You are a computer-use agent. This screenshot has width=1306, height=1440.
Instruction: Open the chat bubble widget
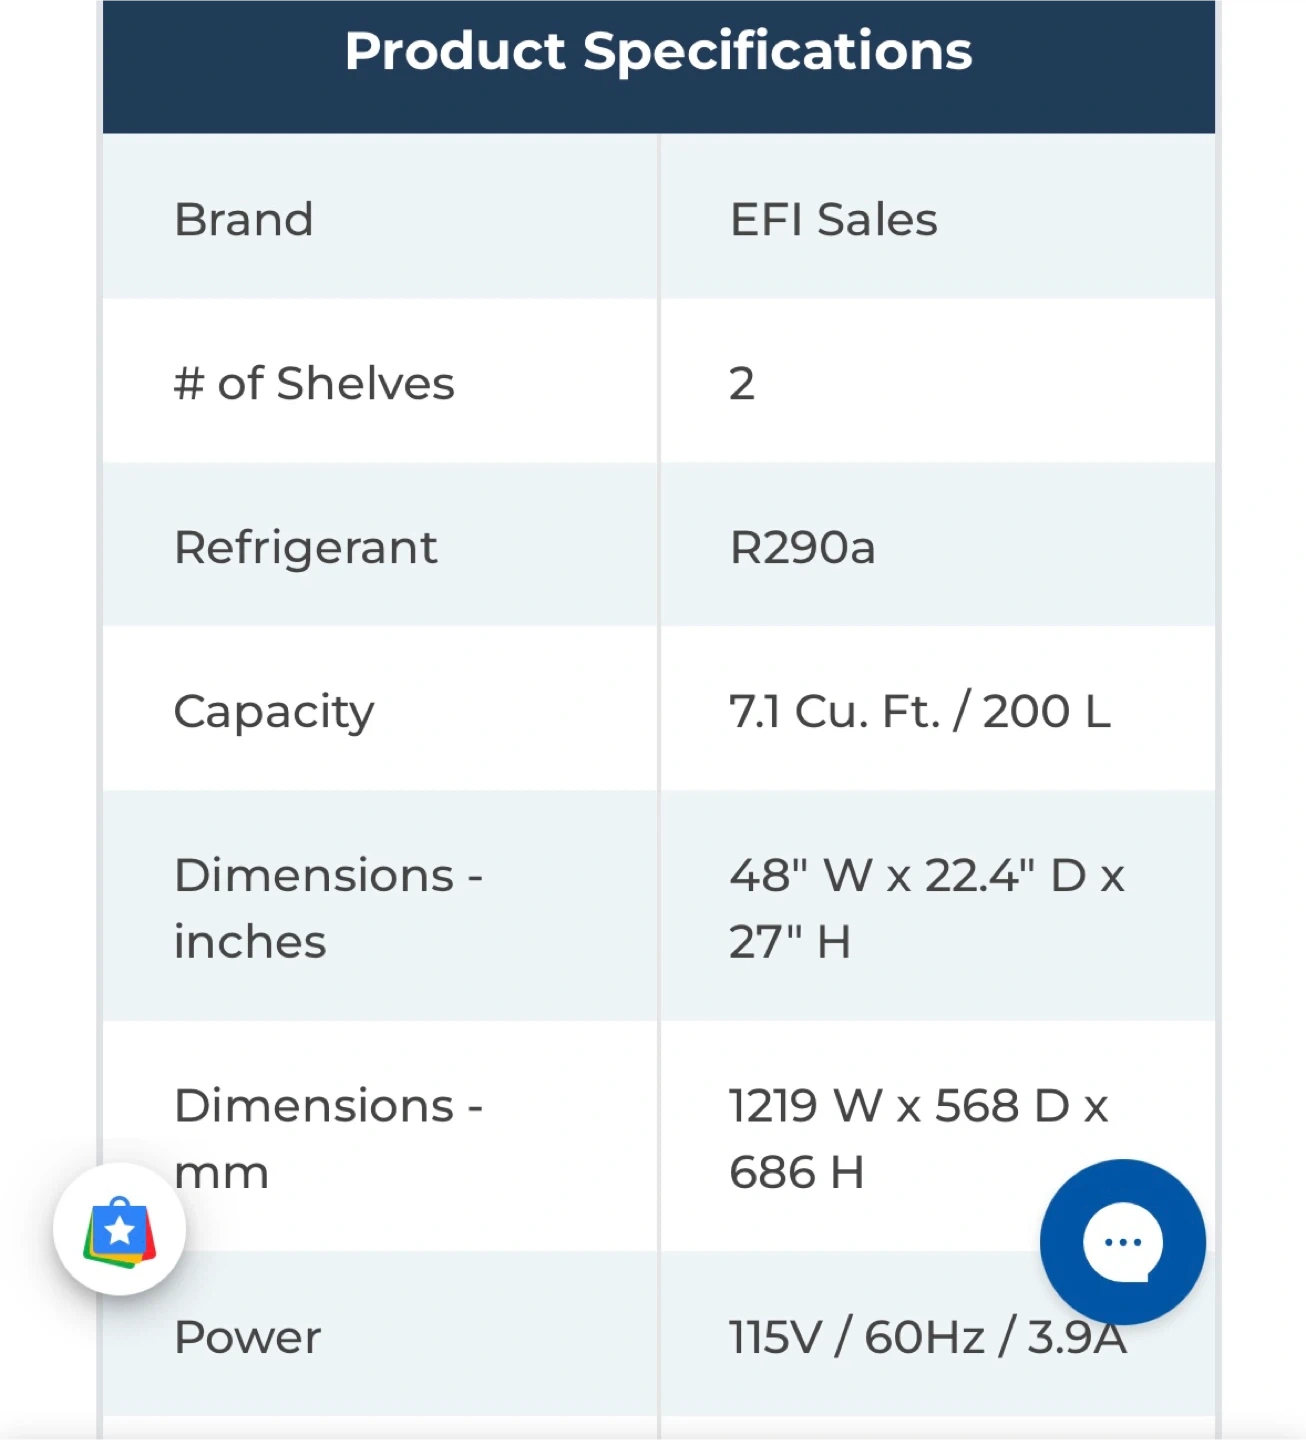pos(1122,1242)
